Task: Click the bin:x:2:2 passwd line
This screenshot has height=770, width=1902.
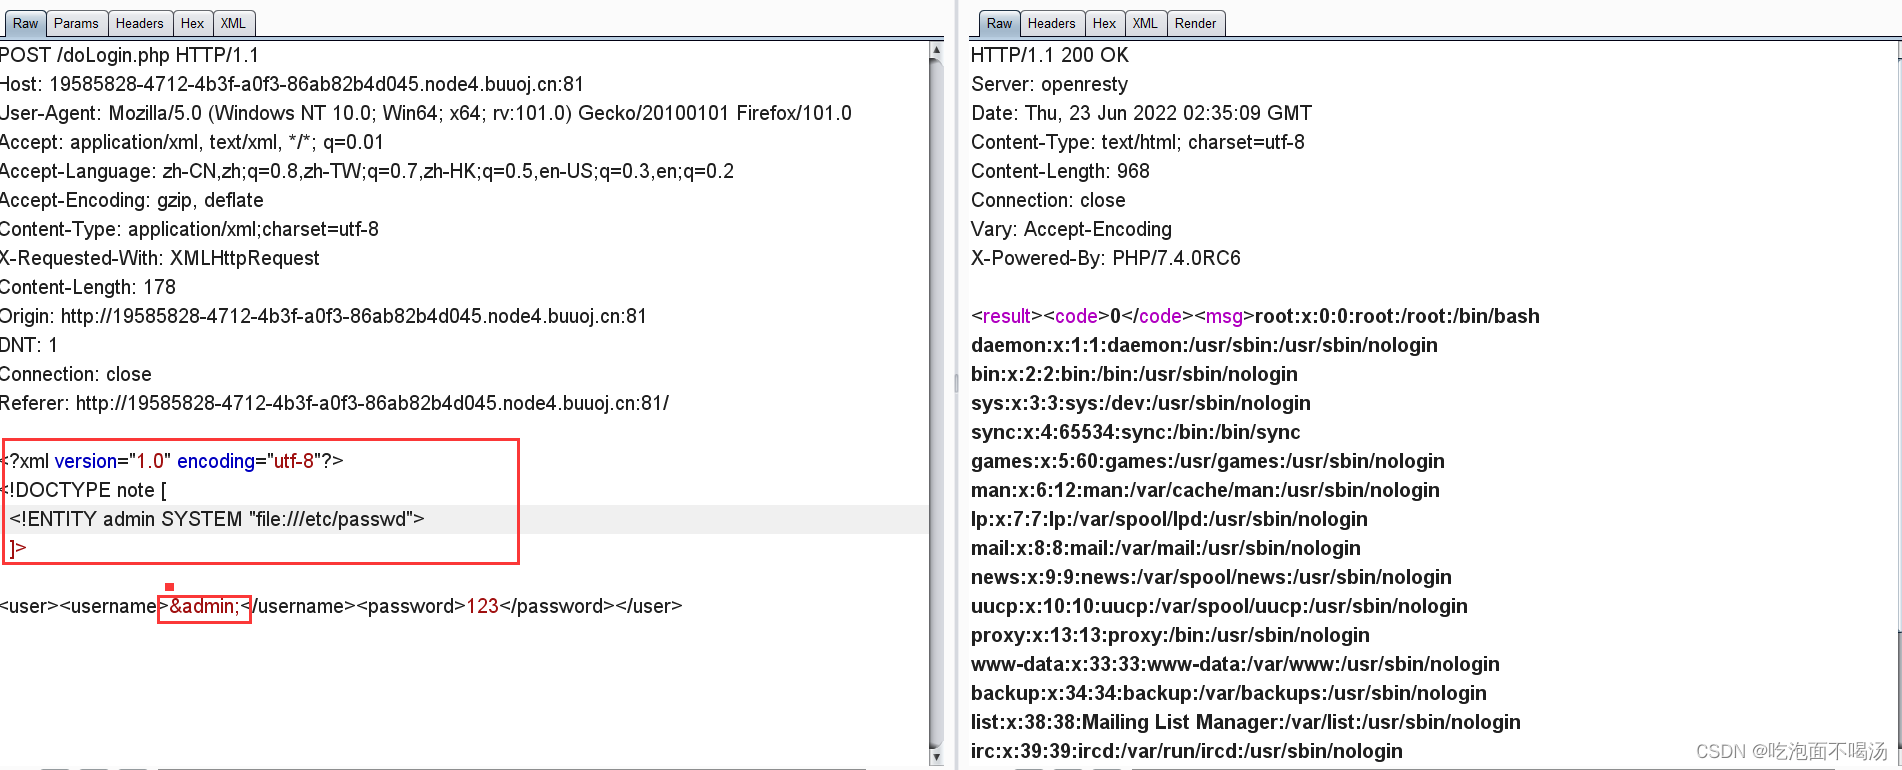Action: (x=1134, y=374)
